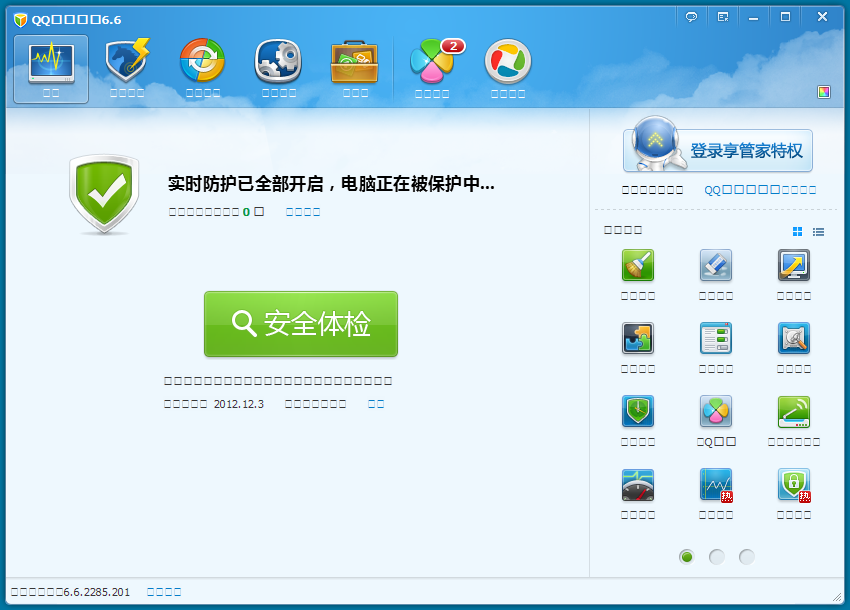The width and height of the screenshot is (850, 610).
Task: Open the four-petal flower icon with badge 2
Action: 432,64
